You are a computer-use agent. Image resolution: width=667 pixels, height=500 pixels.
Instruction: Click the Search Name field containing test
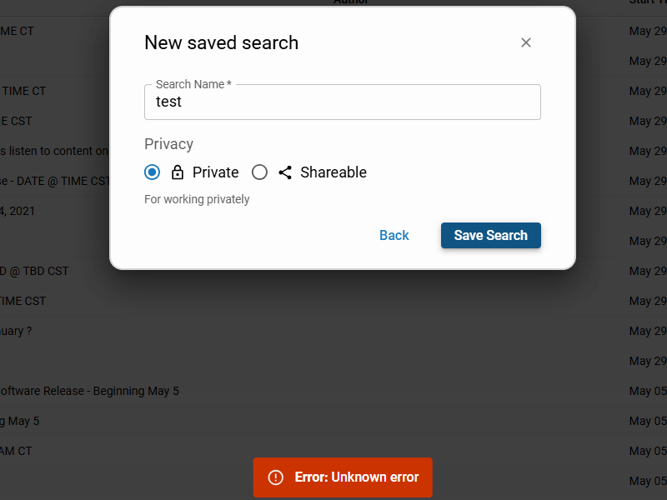[342, 102]
